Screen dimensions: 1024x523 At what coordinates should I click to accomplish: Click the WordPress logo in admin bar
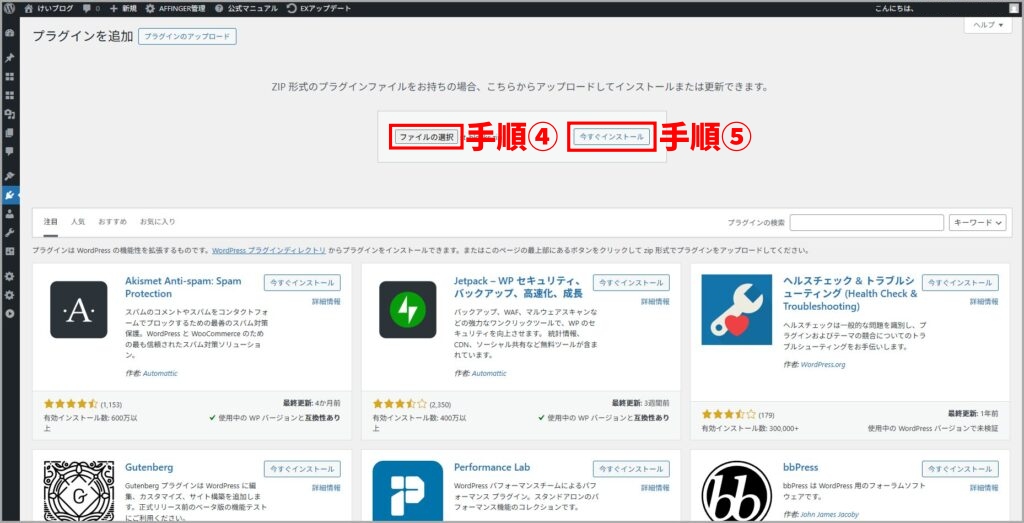pyautogui.click(x=10, y=8)
